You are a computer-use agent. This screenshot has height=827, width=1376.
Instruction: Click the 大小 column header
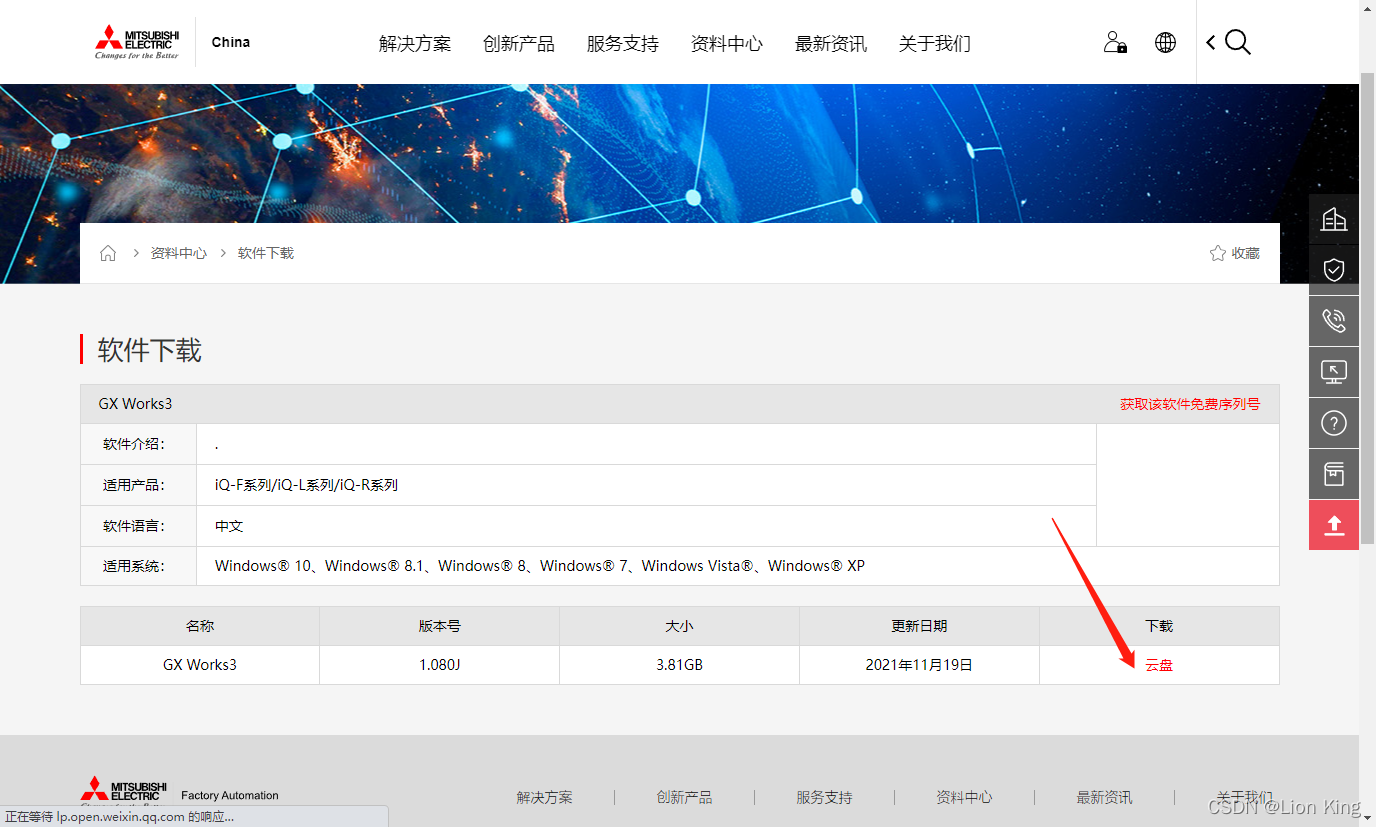coord(680,626)
